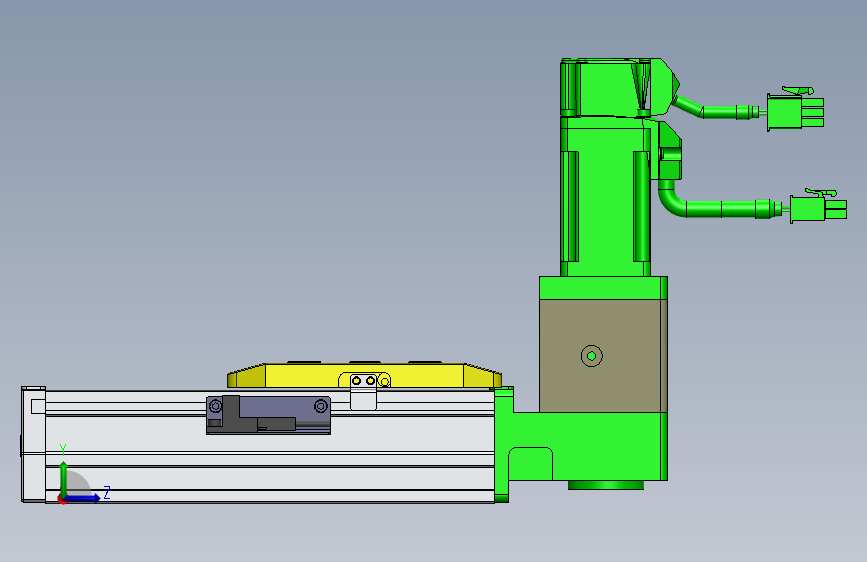Click the "Y" axis label
Image resolution: width=867 pixels, height=562 pixels.
click(63, 449)
